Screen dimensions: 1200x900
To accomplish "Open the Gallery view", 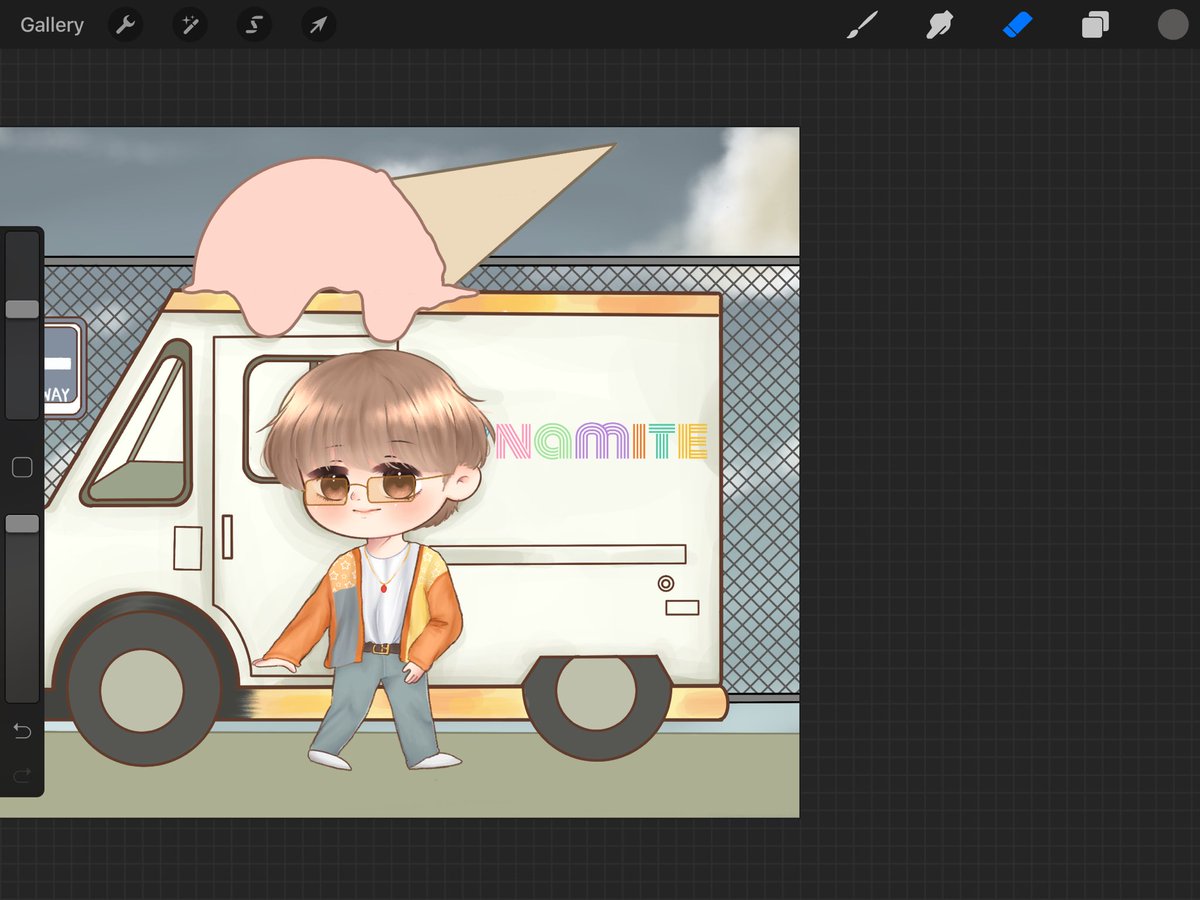I will click(52, 25).
